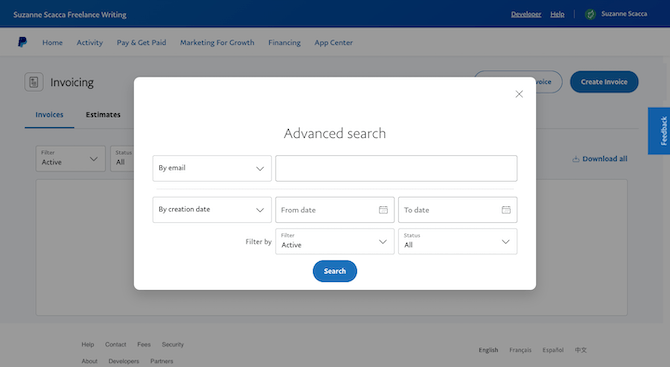Image resolution: width=670 pixels, height=367 pixels.
Task: Open the By creation date dropdown
Action: [212, 210]
